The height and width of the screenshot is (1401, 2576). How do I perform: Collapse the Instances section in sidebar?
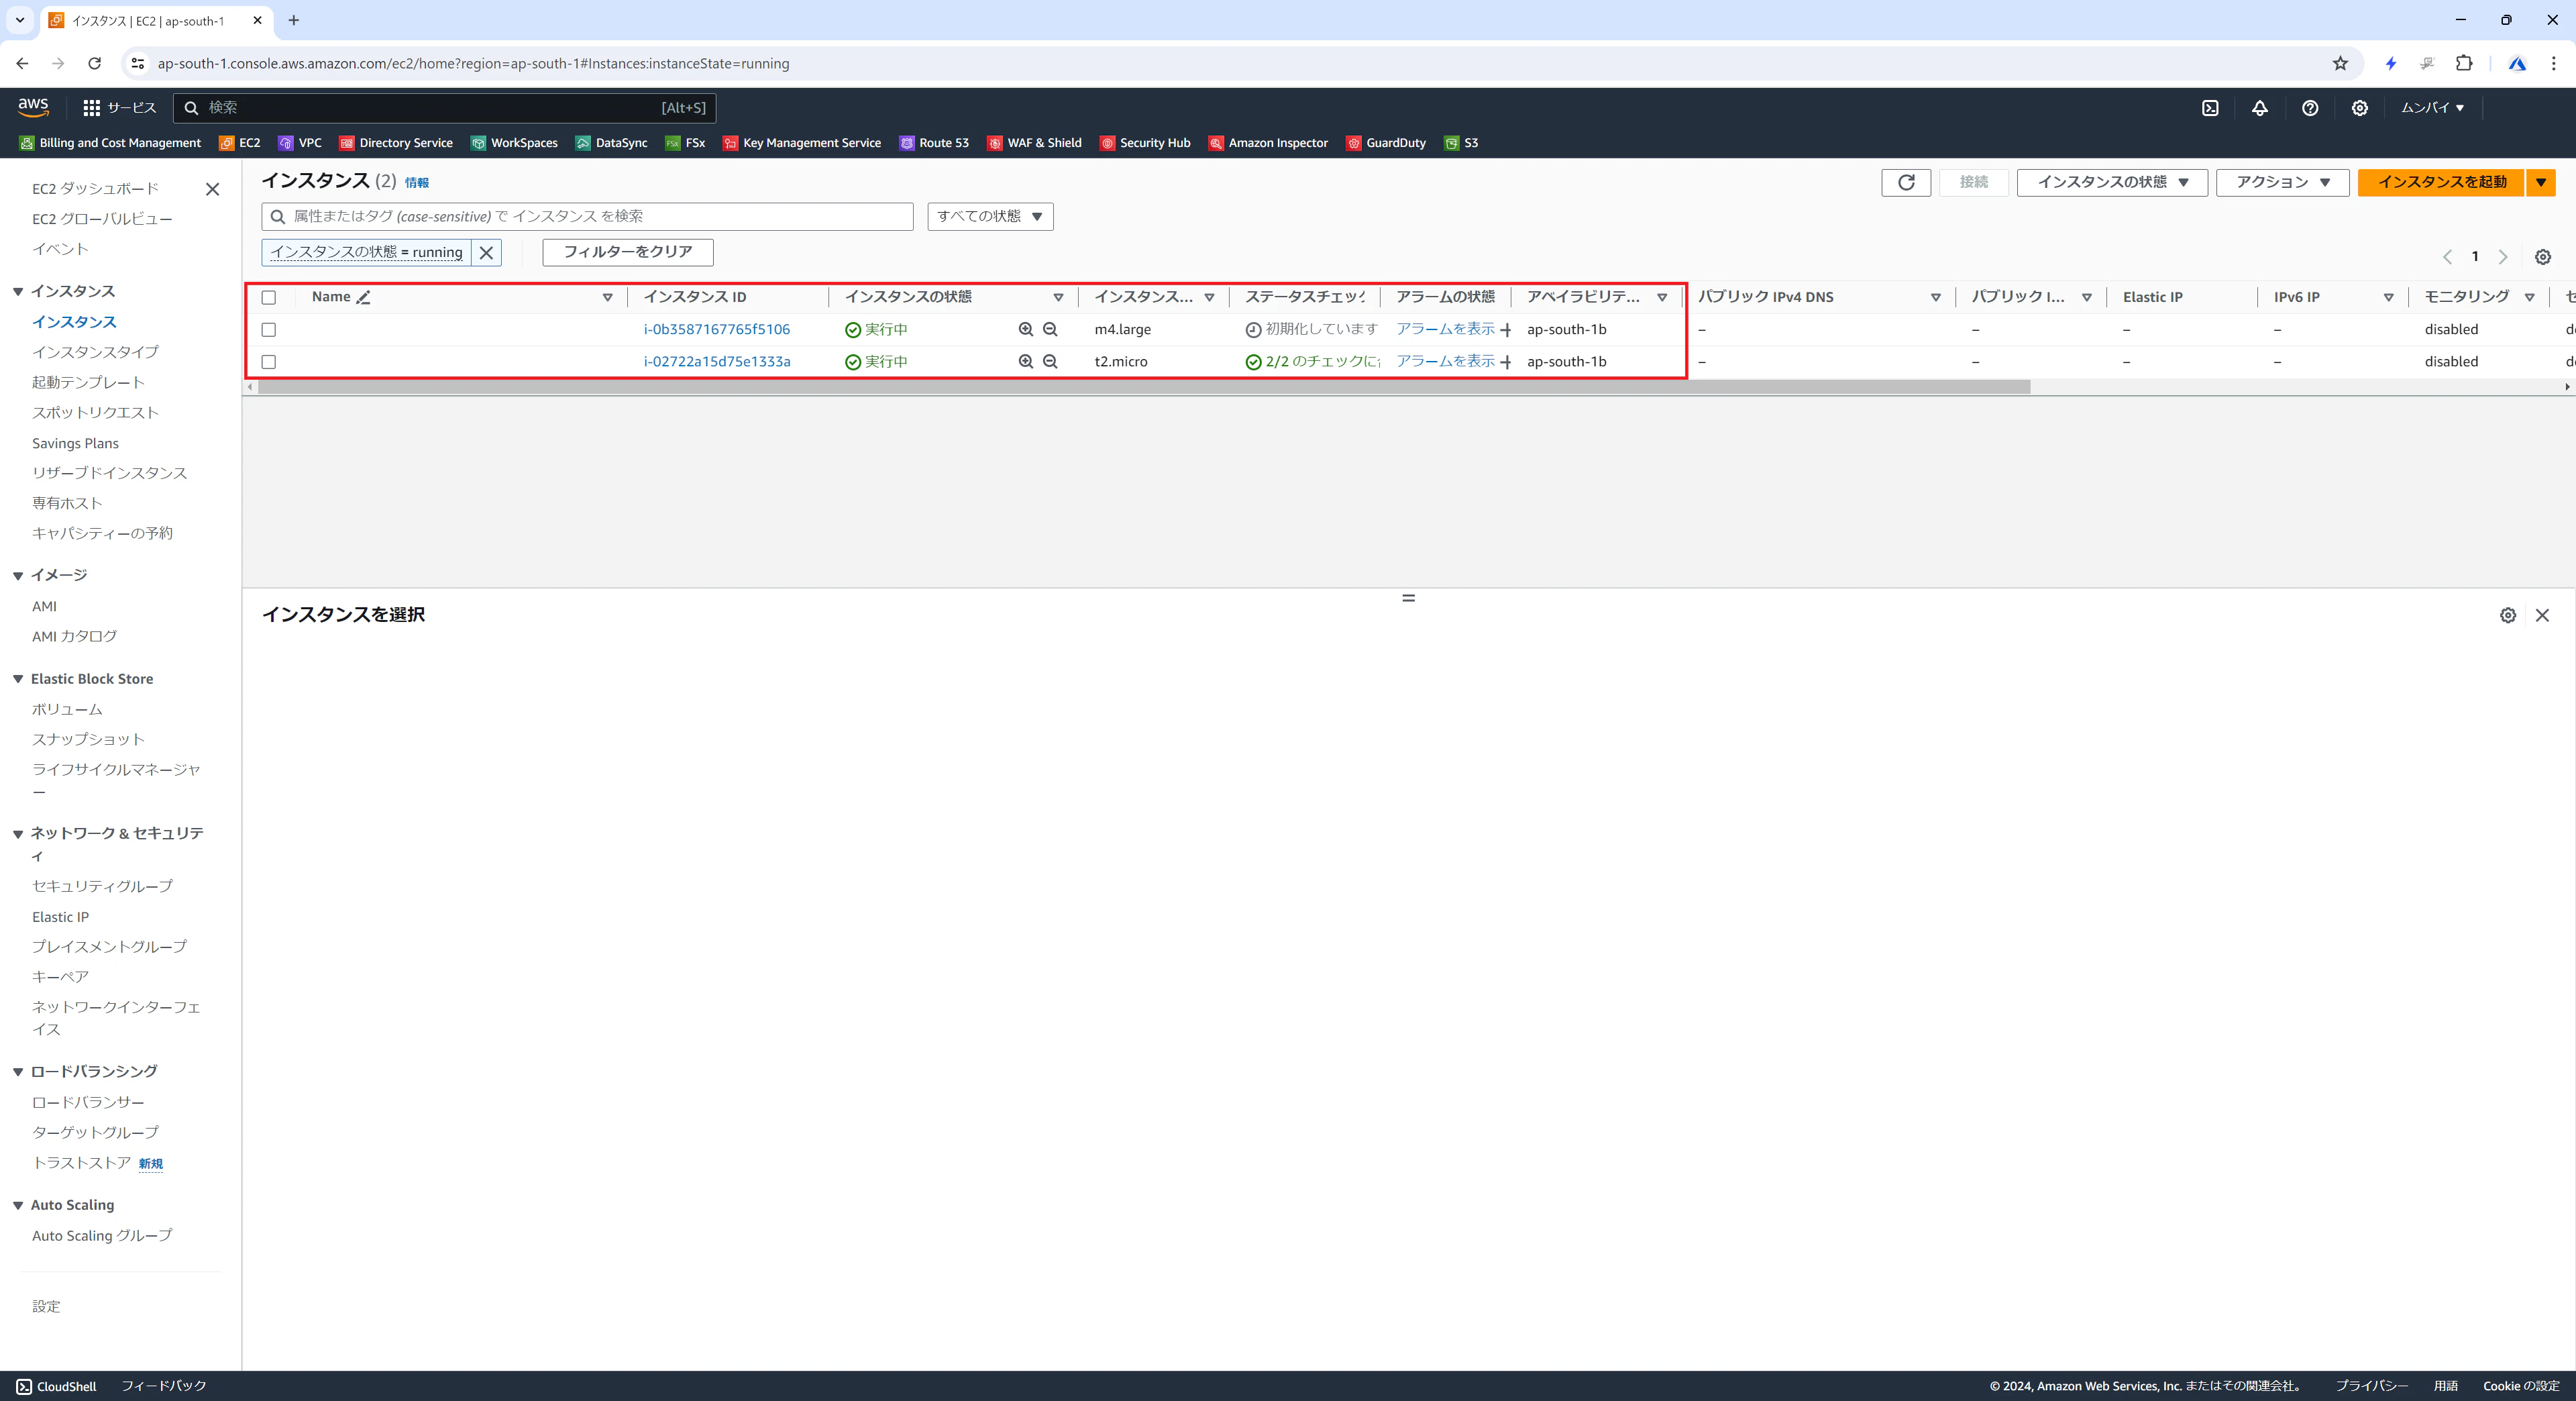(18, 292)
